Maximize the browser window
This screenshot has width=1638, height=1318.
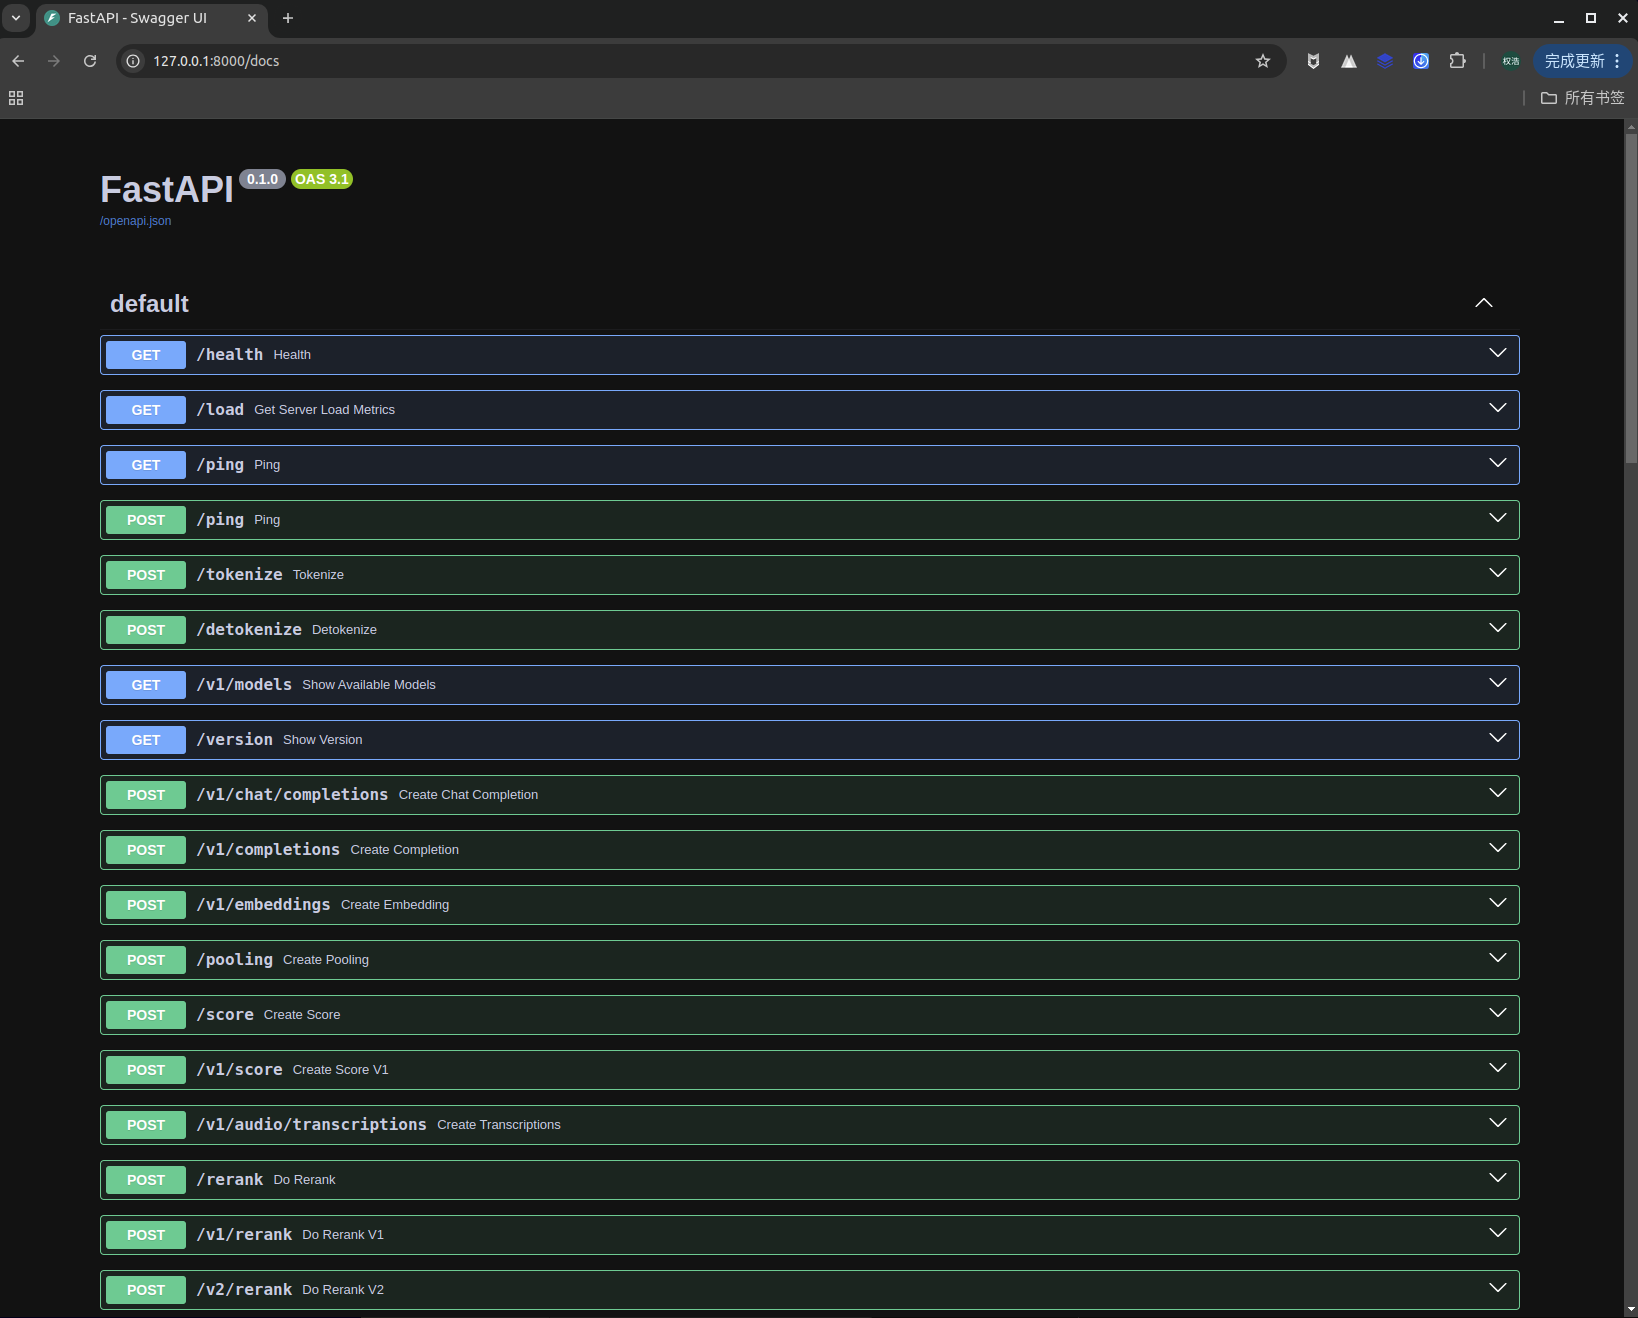tap(1590, 18)
